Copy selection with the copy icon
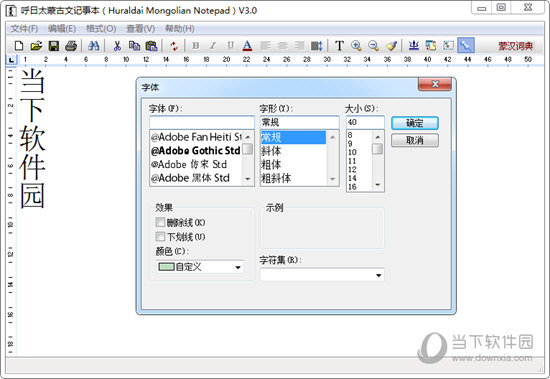This screenshot has width=550, height=379. click(x=134, y=46)
